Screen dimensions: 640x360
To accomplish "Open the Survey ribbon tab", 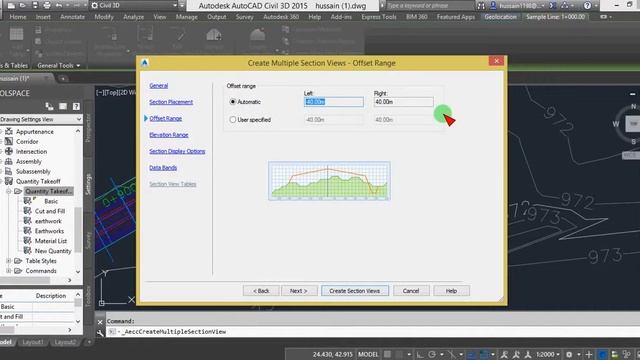I will click(244, 17).
